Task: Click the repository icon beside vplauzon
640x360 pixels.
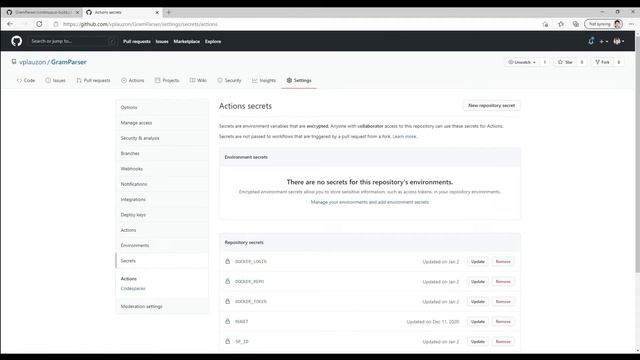Action: [14, 62]
